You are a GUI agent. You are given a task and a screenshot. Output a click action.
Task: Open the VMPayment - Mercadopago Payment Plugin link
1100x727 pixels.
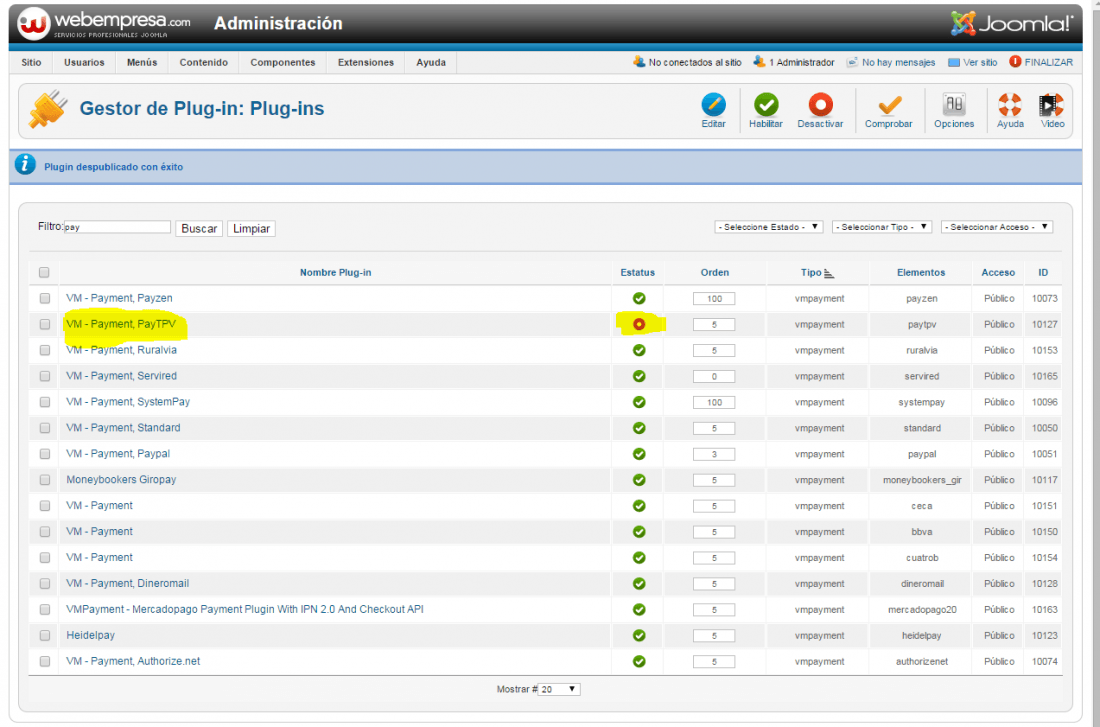245,609
